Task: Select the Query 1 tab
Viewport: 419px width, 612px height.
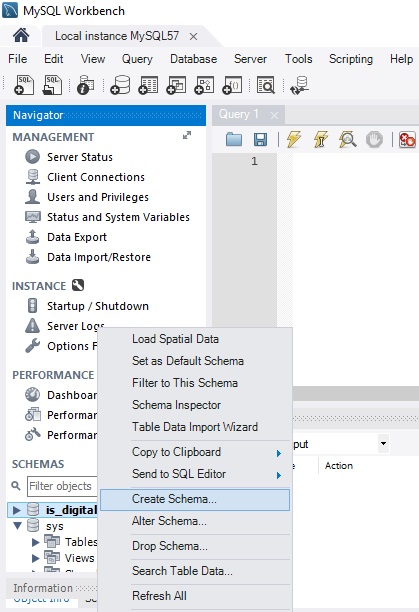Action: [239, 114]
